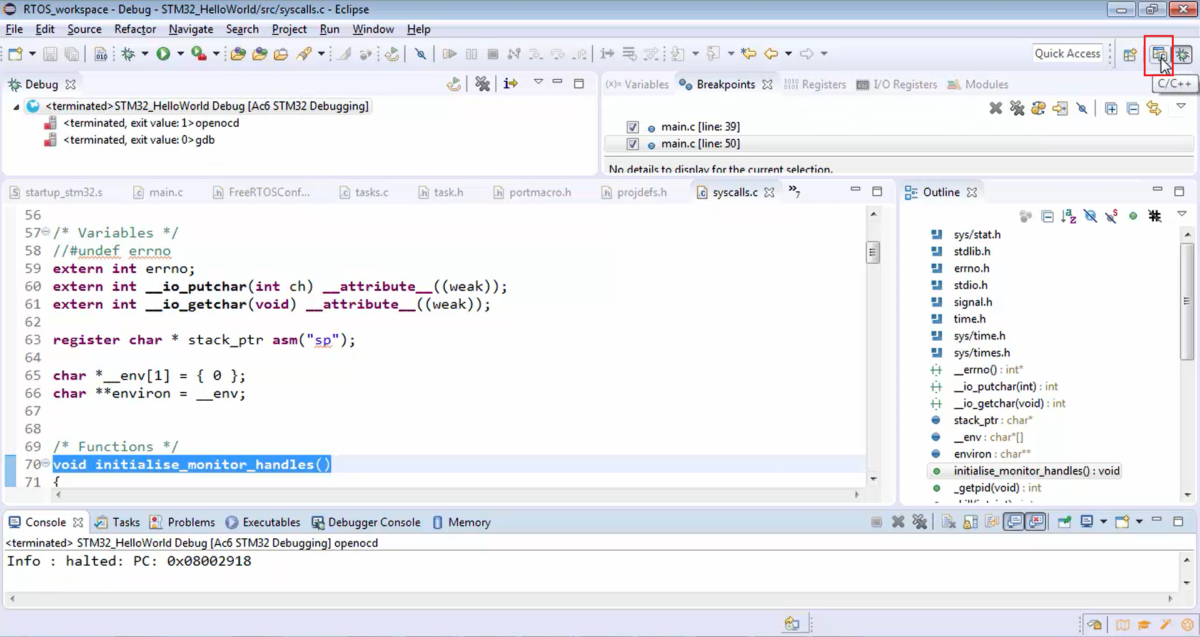
Task: Click Back navigation arrow in toolbar
Action: coord(771,54)
